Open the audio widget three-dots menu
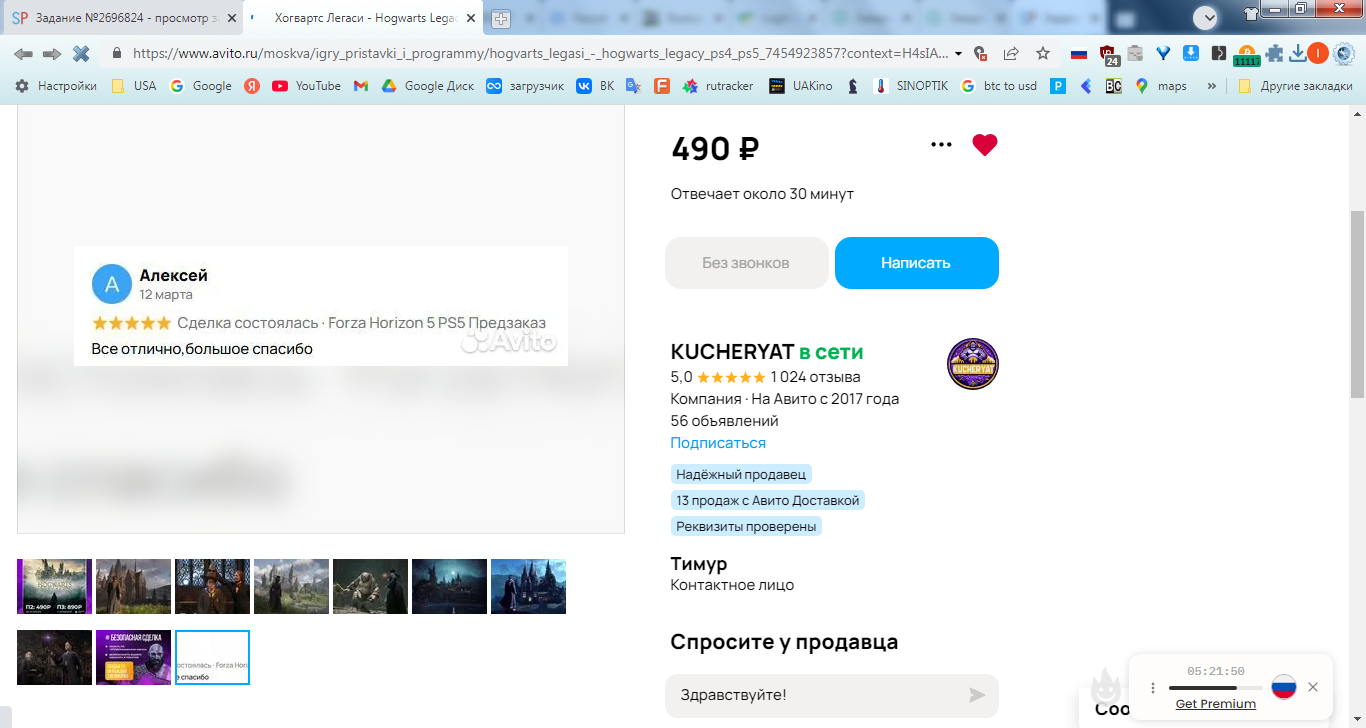This screenshot has height=728, width=1366. (1152, 688)
